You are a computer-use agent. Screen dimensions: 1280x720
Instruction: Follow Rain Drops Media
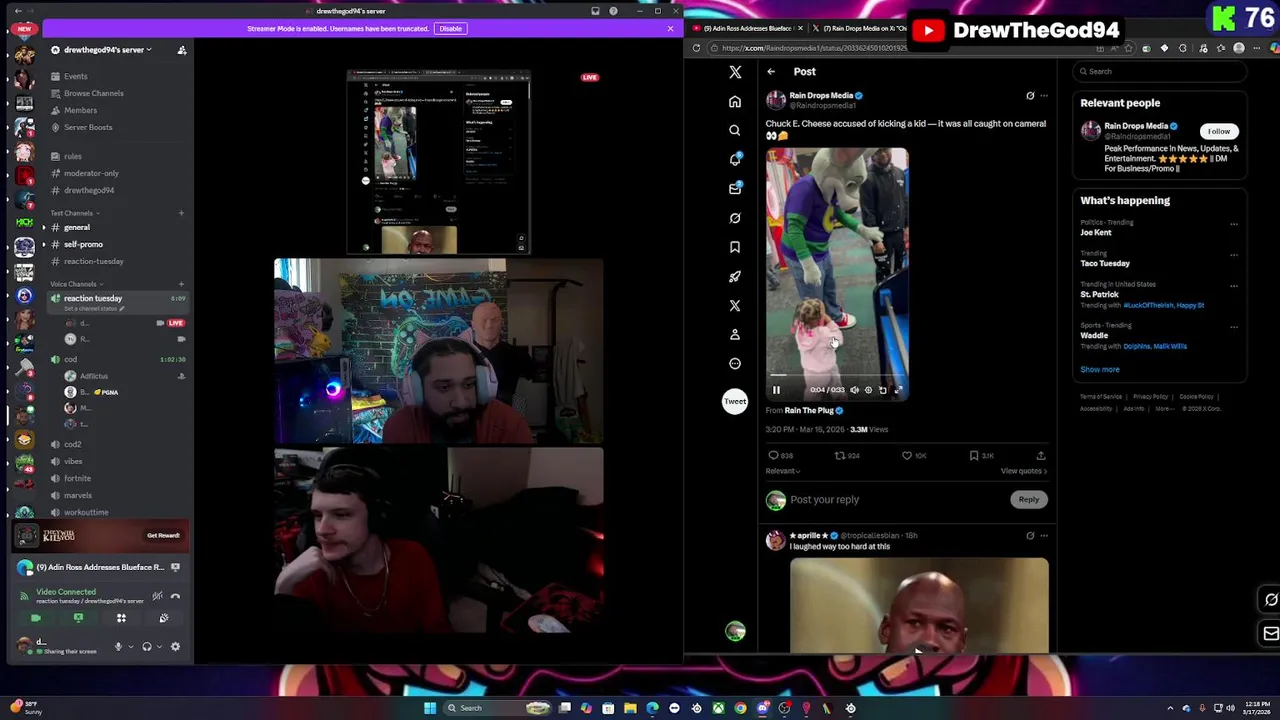(1218, 131)
